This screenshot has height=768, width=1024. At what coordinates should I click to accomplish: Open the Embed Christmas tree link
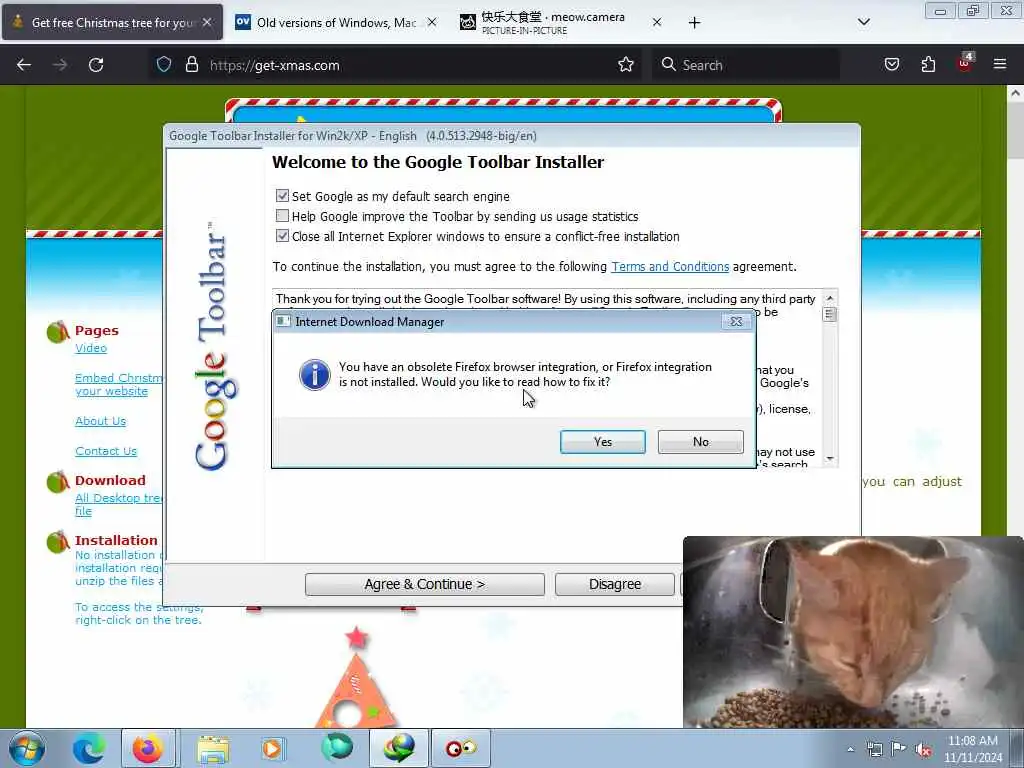pos(118,385)
